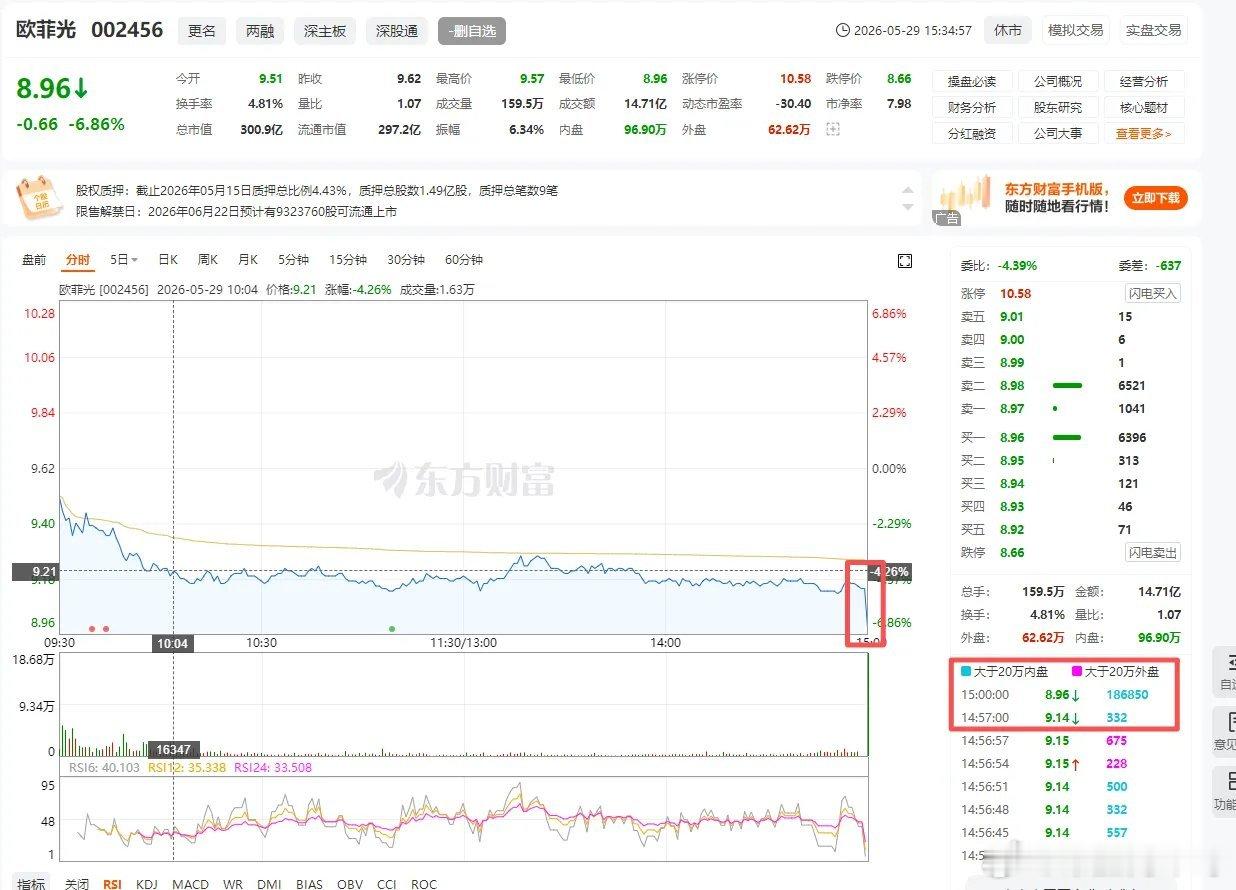Select the KDJ indicator
Image resolution: width=1236 pixels, height=890 pixels.
pos(147,884)
